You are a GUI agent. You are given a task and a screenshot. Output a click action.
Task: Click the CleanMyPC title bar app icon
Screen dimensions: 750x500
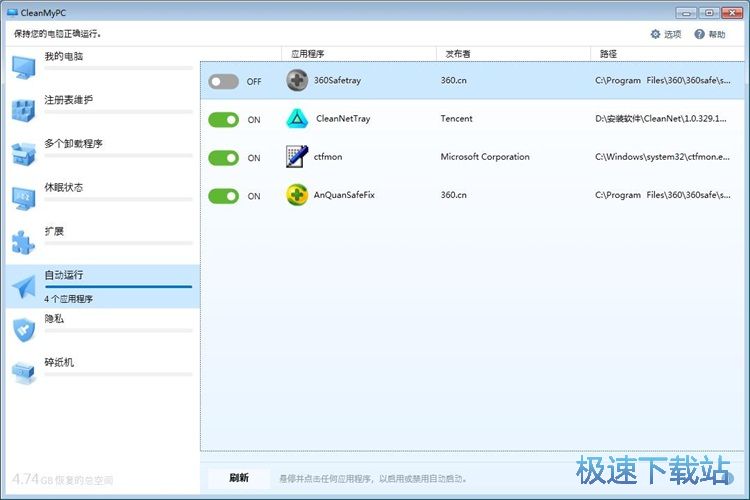click(12, 12)
